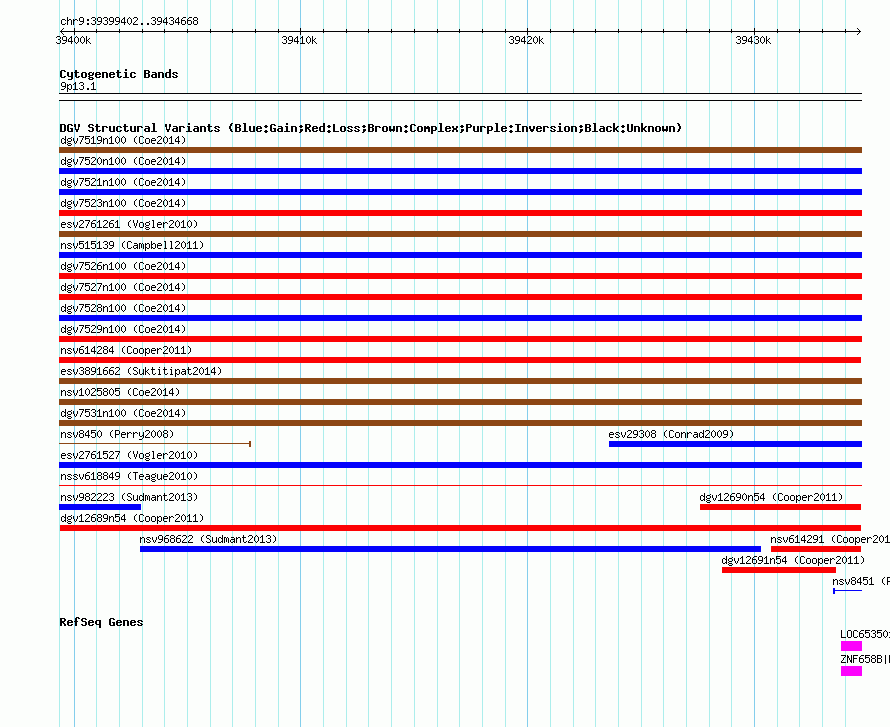This screenshot has width=890, height=727.
Task: Select the esv29308 (Conrad2009) label
Action: (x=671, y=434)
